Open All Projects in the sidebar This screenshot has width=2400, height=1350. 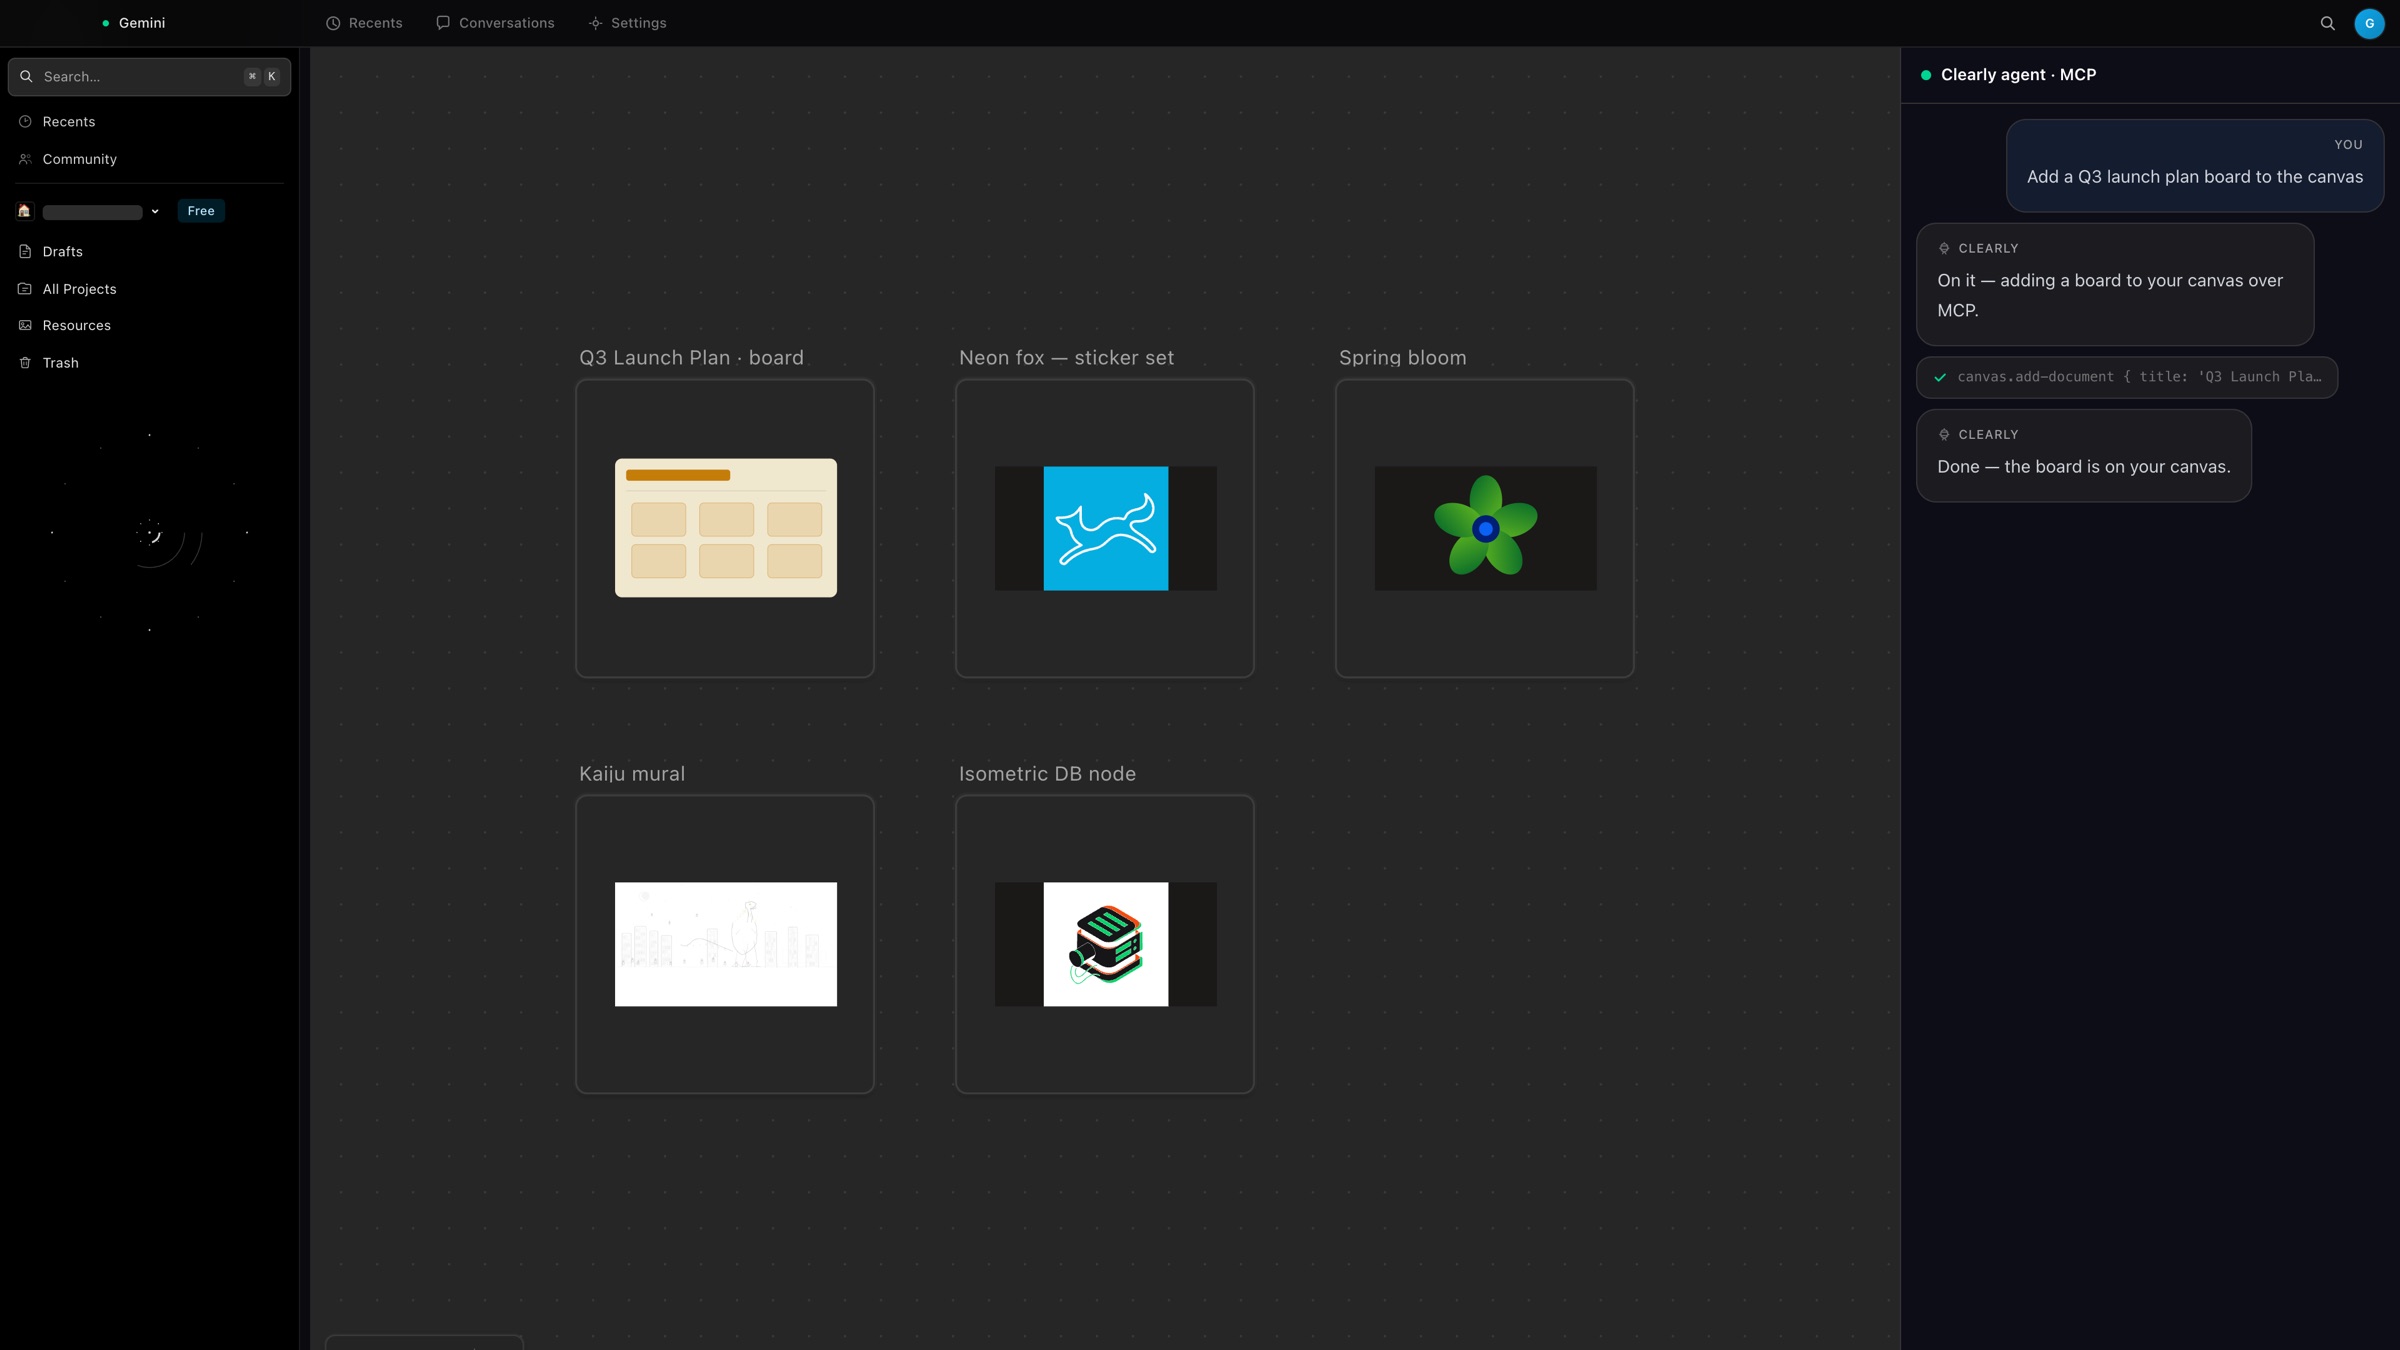(149, 289)
